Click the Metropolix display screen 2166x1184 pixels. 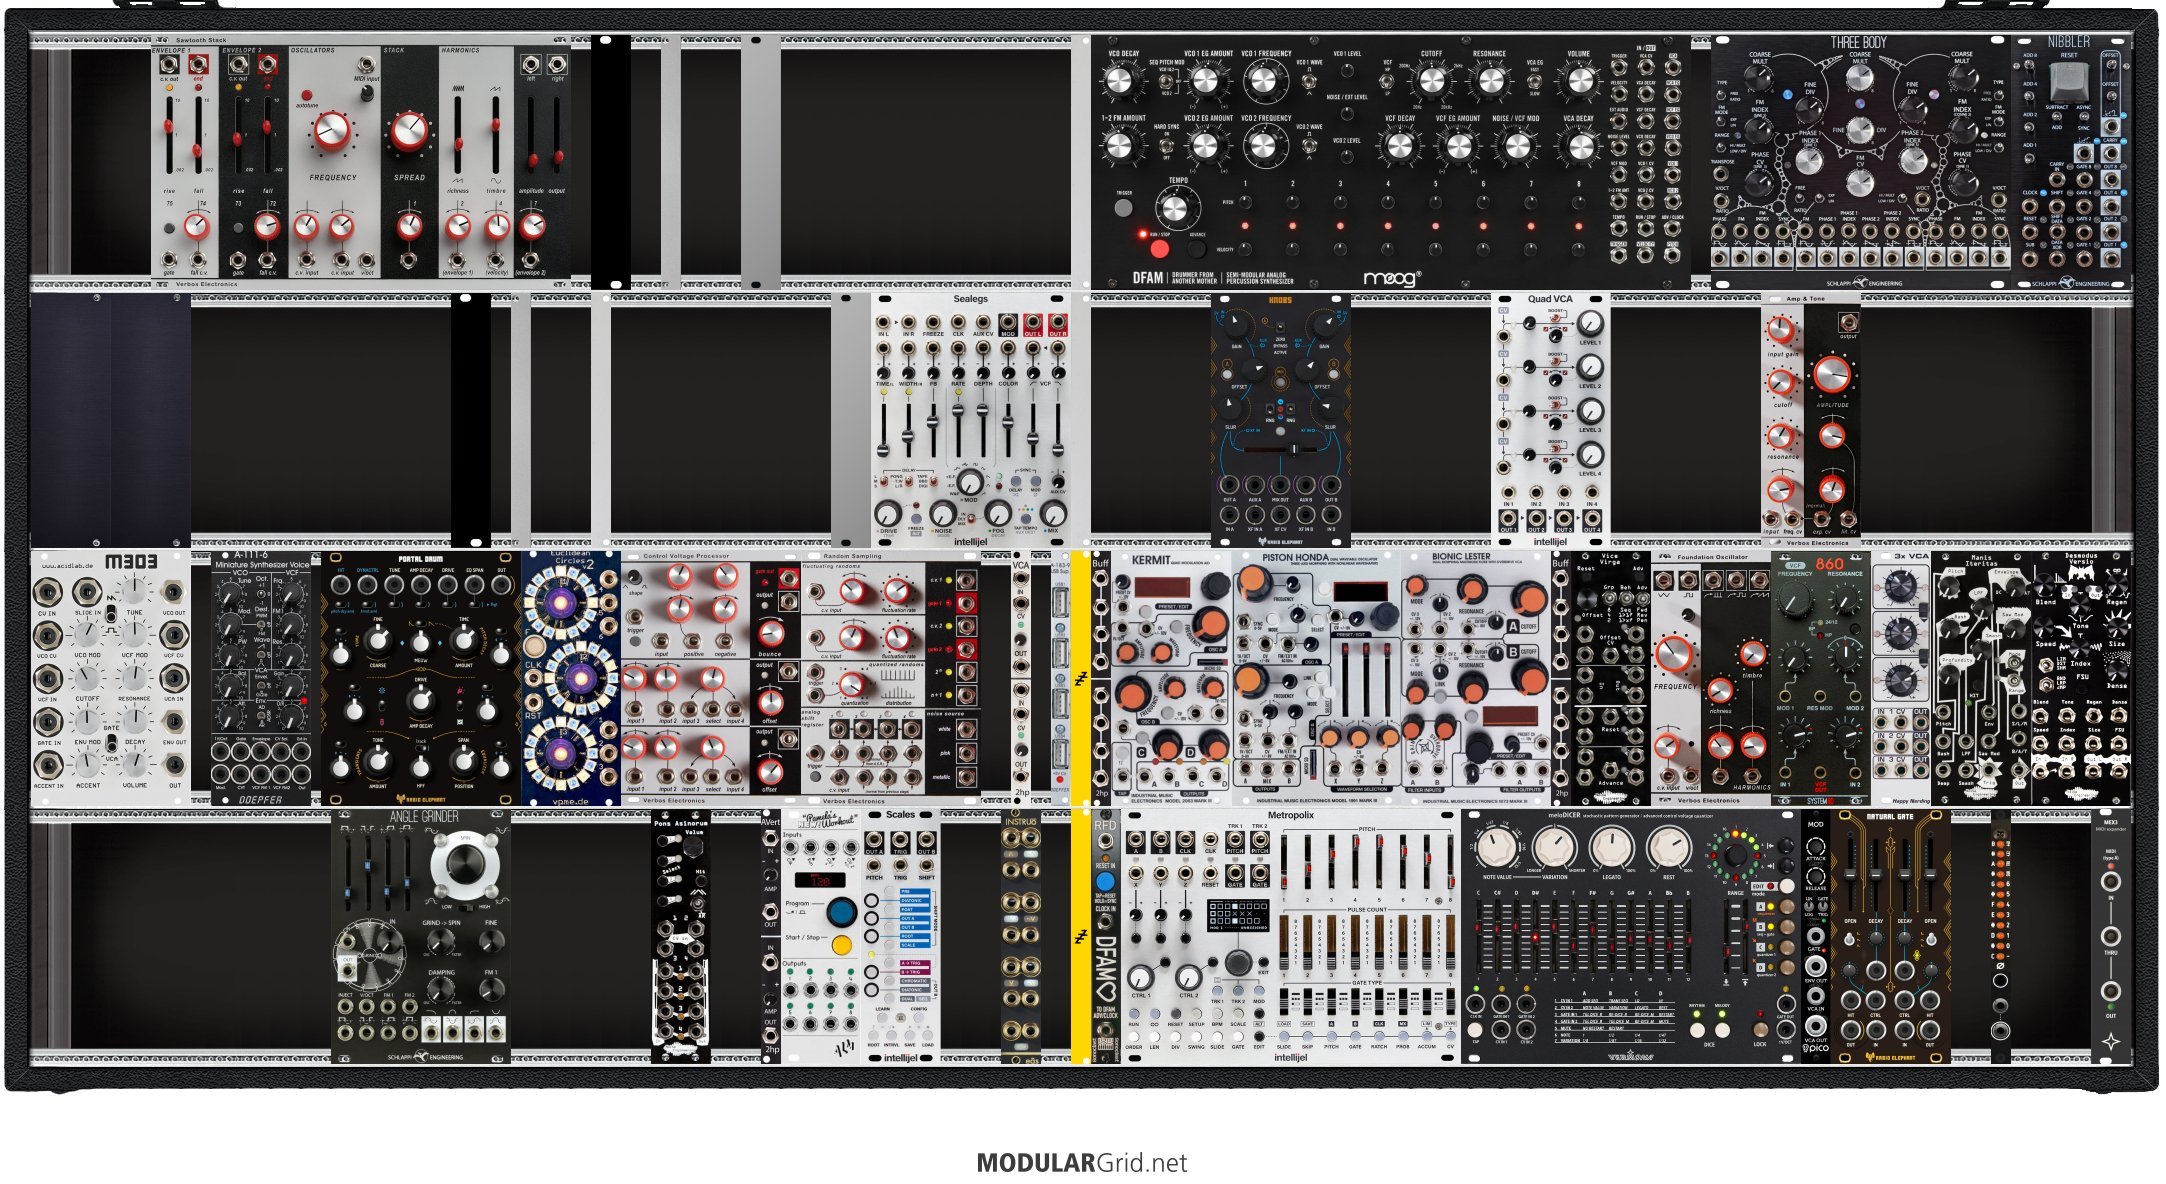[1238, 913]
